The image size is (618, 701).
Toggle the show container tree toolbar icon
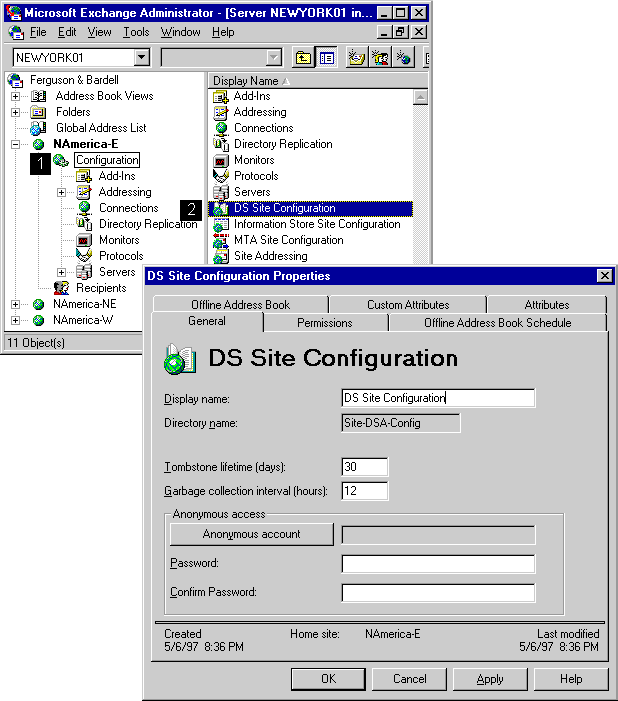pos(326,58)
